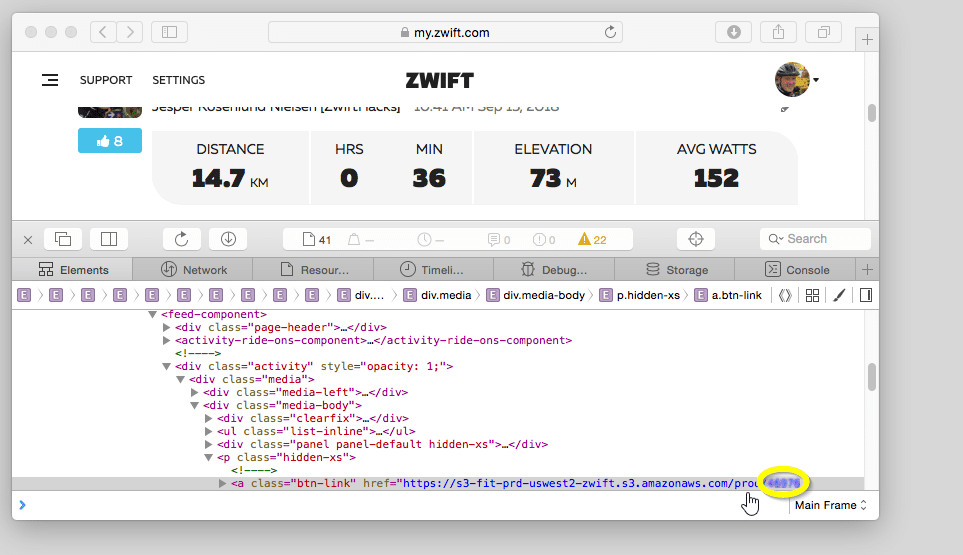Image resolution: width=963 pixels, height=555 pixels.
Task: Click the Ride On thumbs-up 8 button
Action: 110,141
